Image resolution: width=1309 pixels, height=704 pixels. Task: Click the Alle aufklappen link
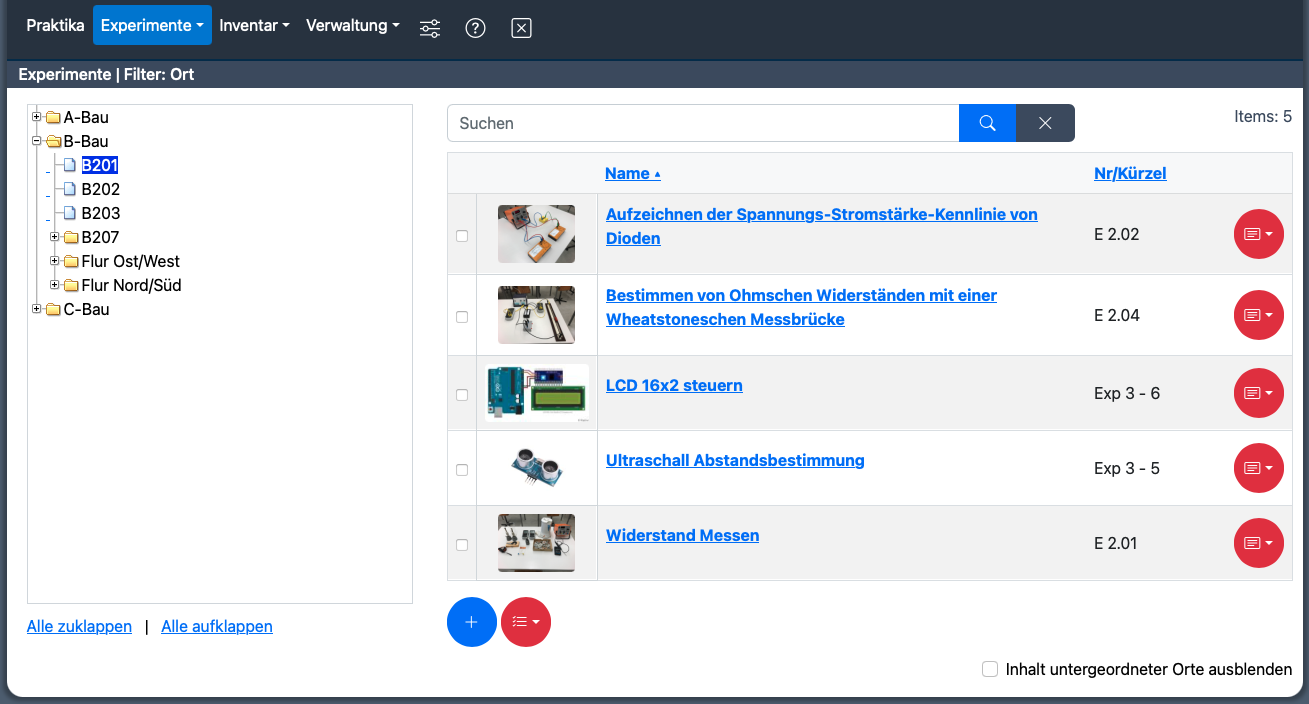[217, 626]
